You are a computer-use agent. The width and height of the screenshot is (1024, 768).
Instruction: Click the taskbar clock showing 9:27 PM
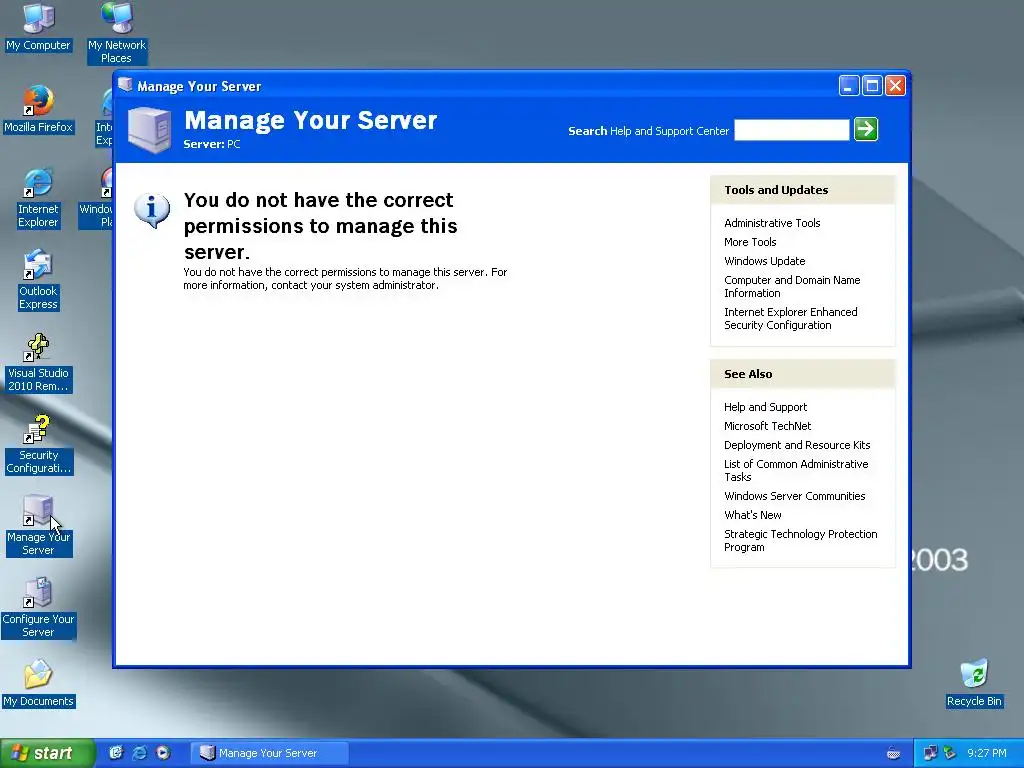pos(986,753)
